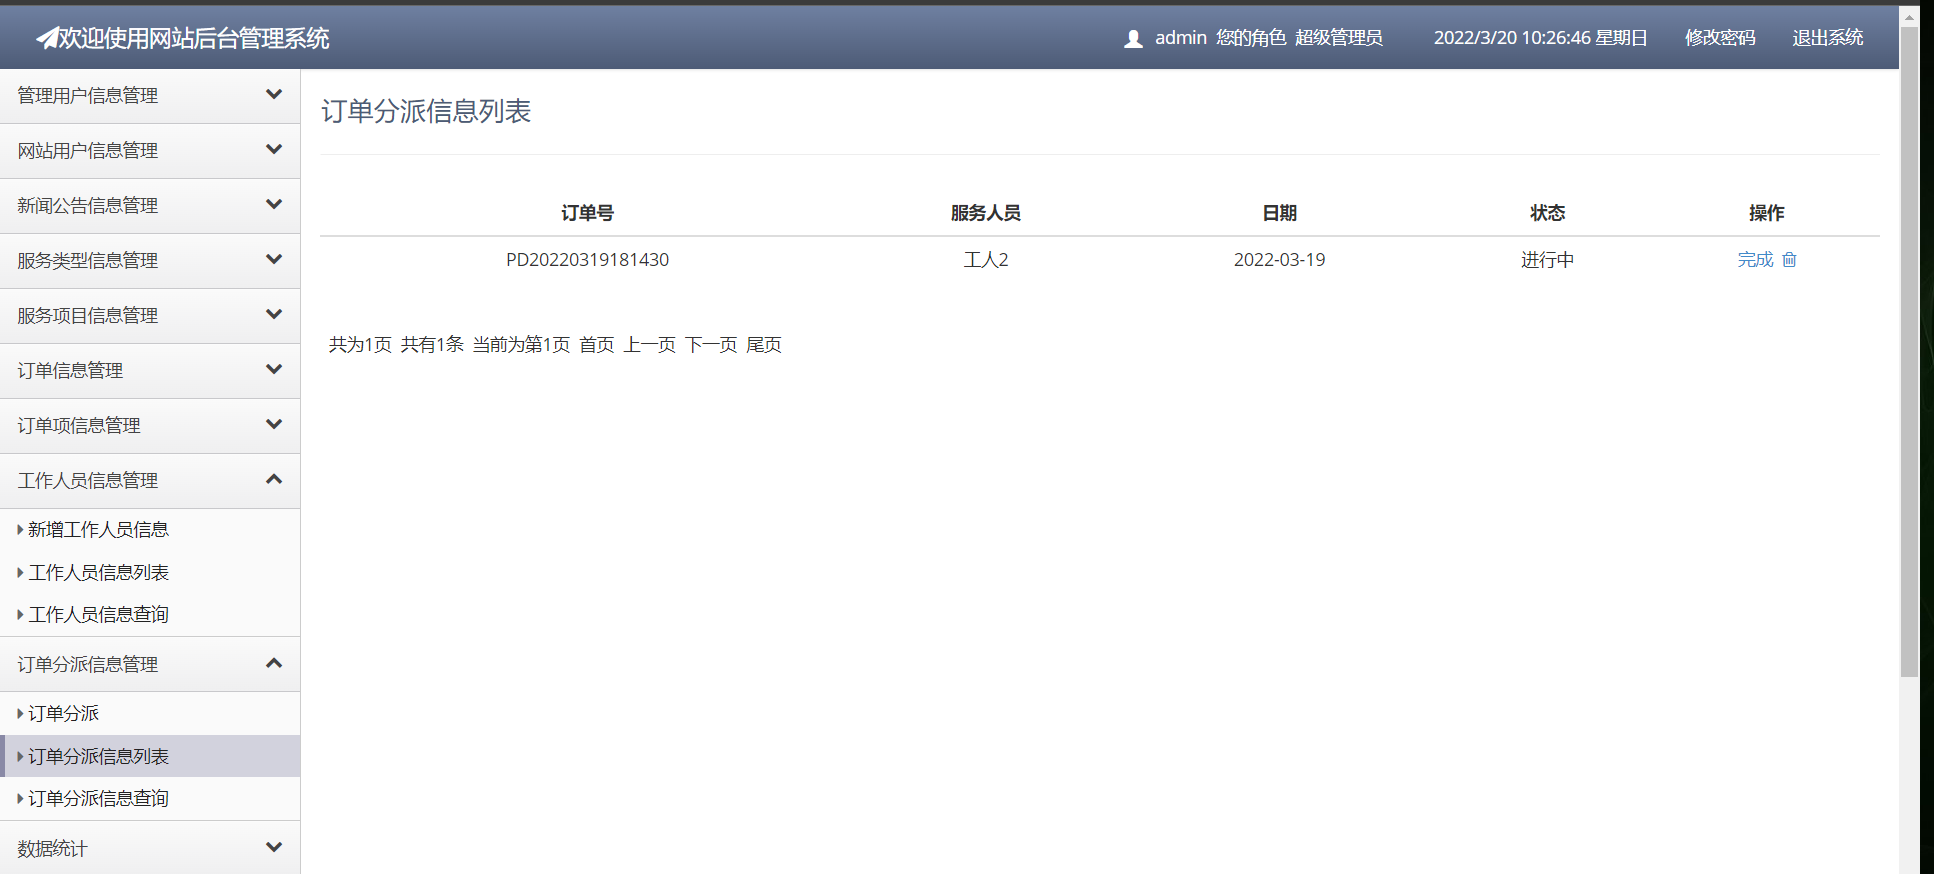Click the scrollbar up arrow
This screenshot has height=874, width=1934.
click(x=1909, y=17)
